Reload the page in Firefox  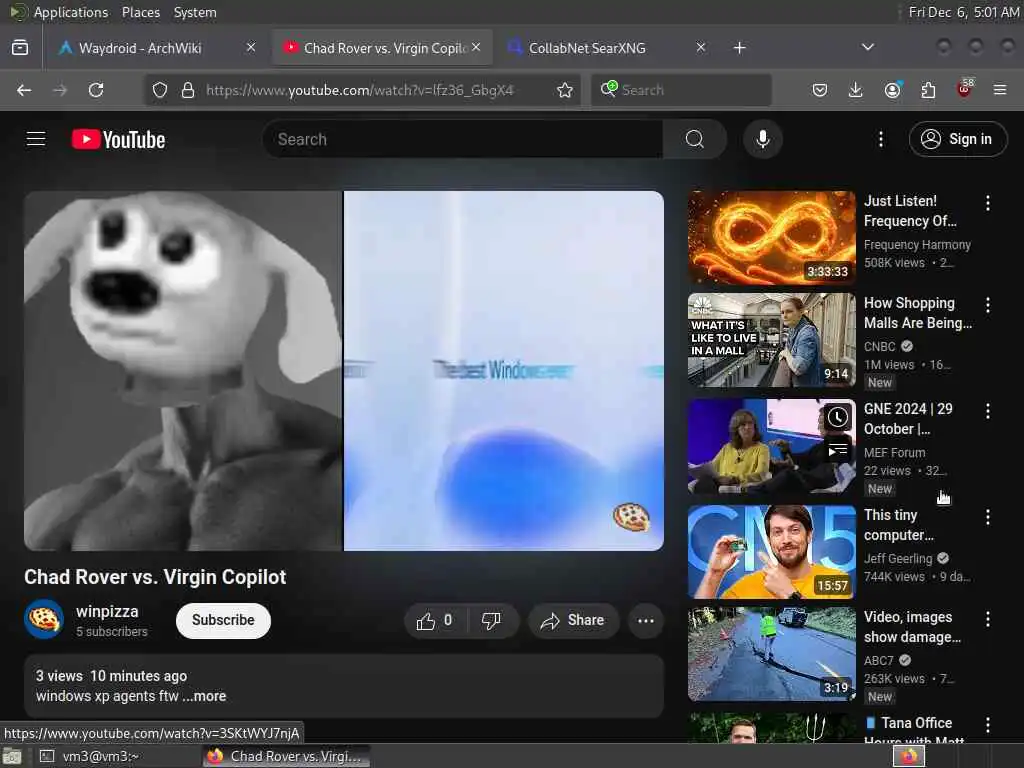click(96, 90)
